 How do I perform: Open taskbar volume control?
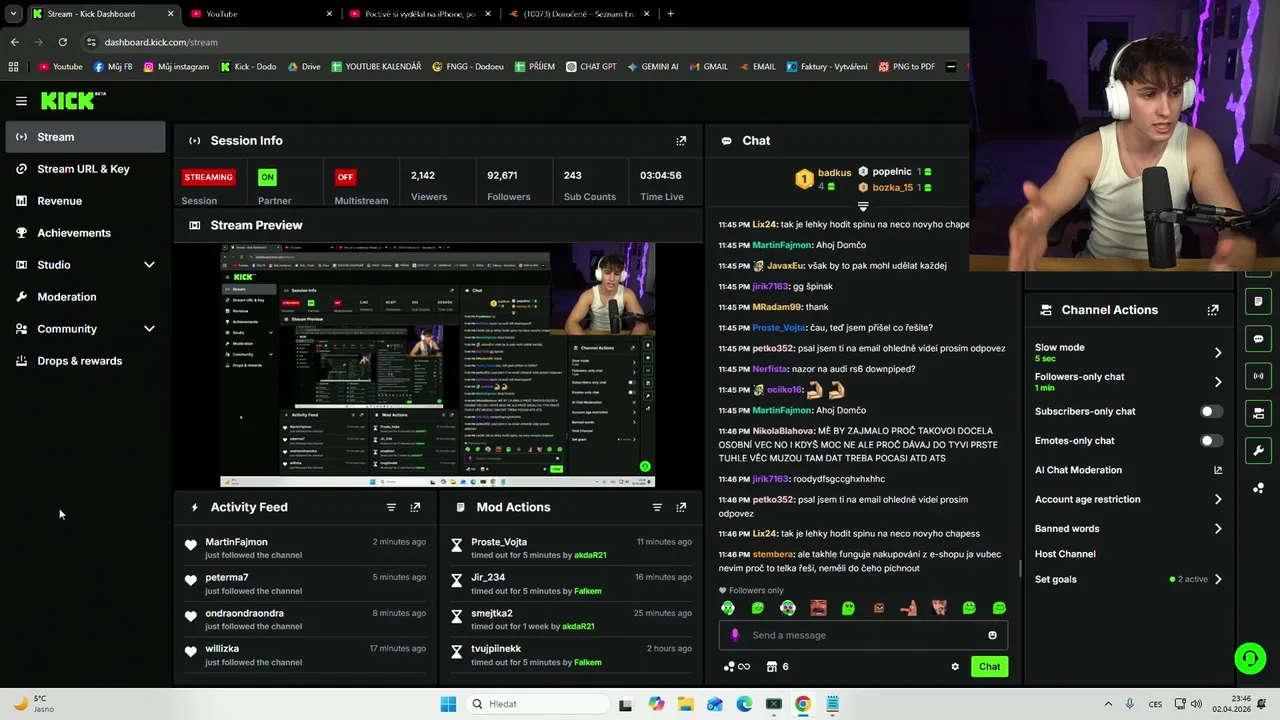1196,704
